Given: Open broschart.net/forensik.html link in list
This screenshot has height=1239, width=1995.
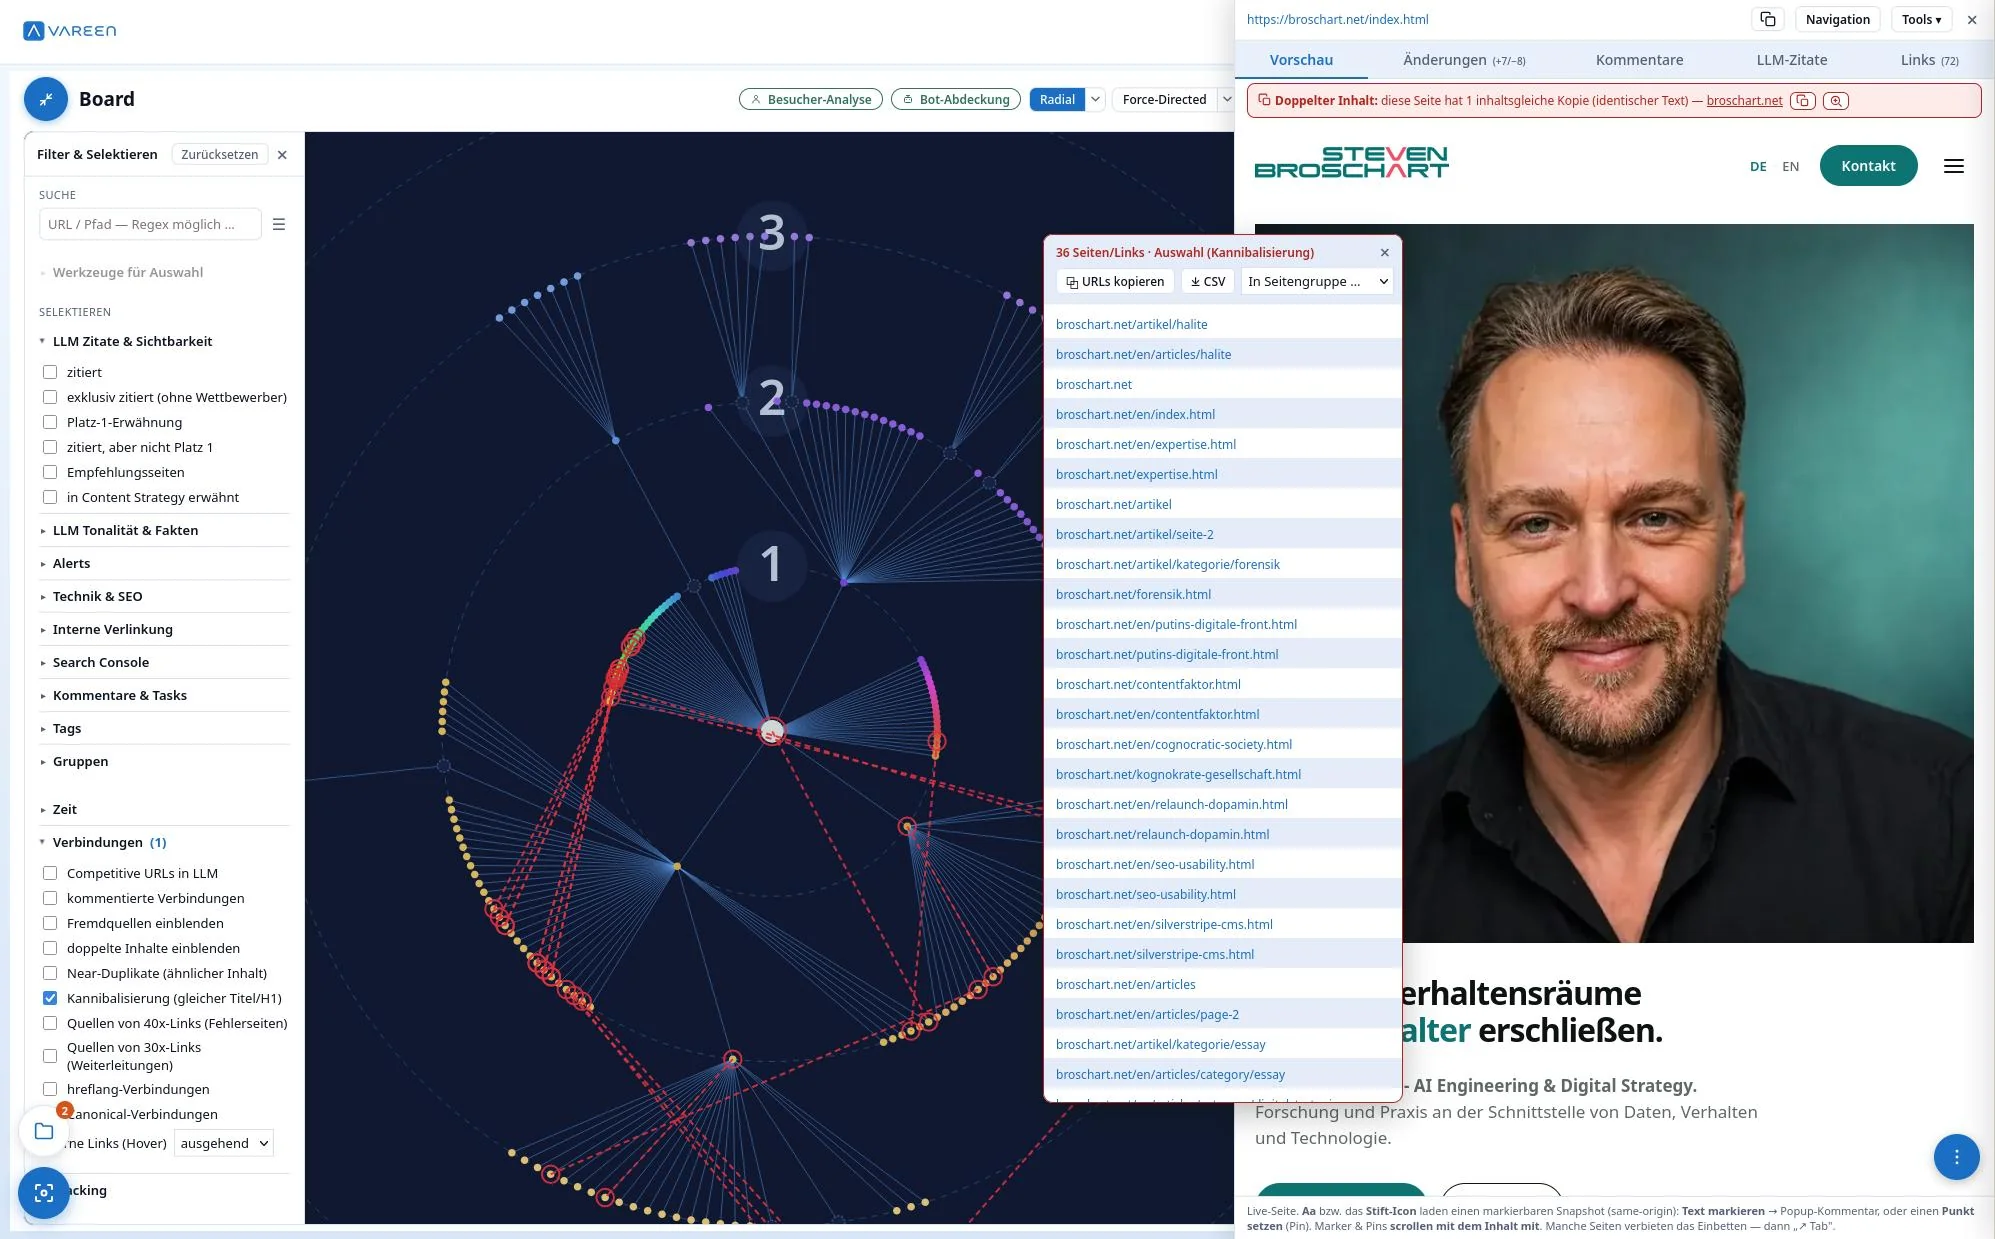Looking at the screenshot, I should (1133, 594).
